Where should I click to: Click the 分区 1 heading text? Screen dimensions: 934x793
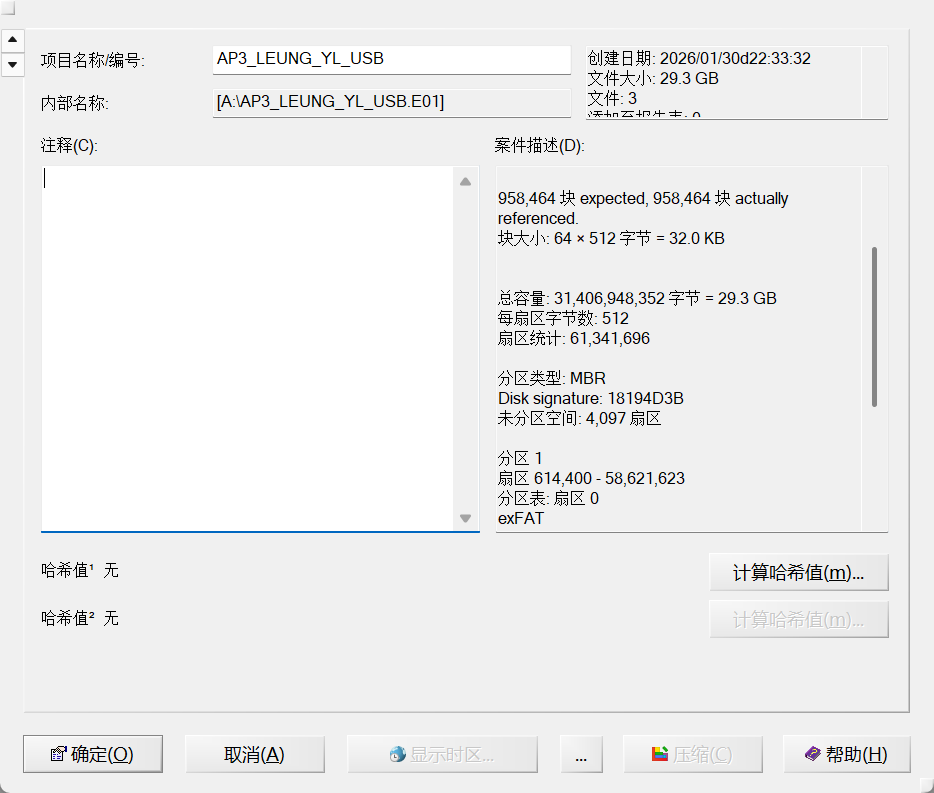[x=519, y=458]
